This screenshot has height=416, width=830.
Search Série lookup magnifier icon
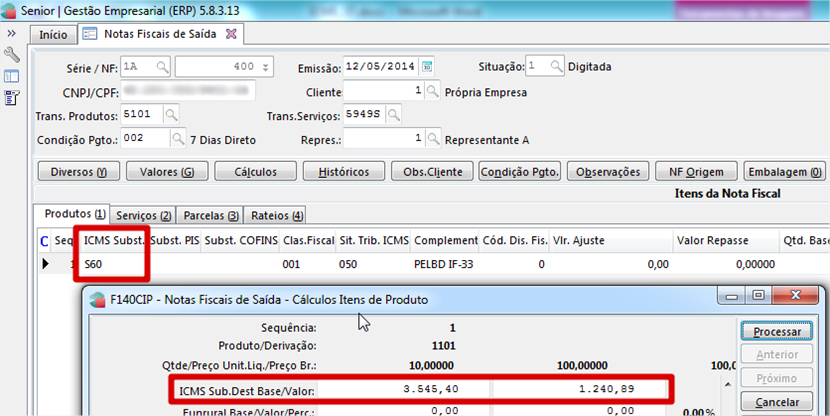point(162,67)
